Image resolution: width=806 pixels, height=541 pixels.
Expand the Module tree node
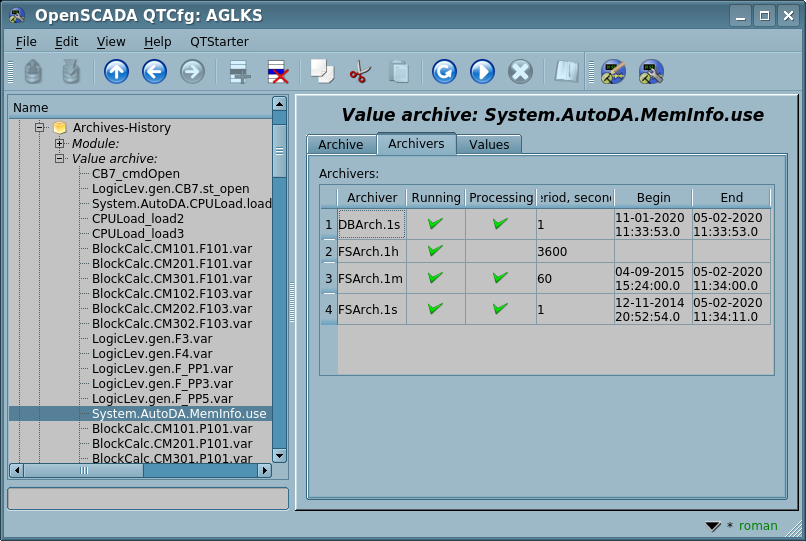tap(60, 144)
